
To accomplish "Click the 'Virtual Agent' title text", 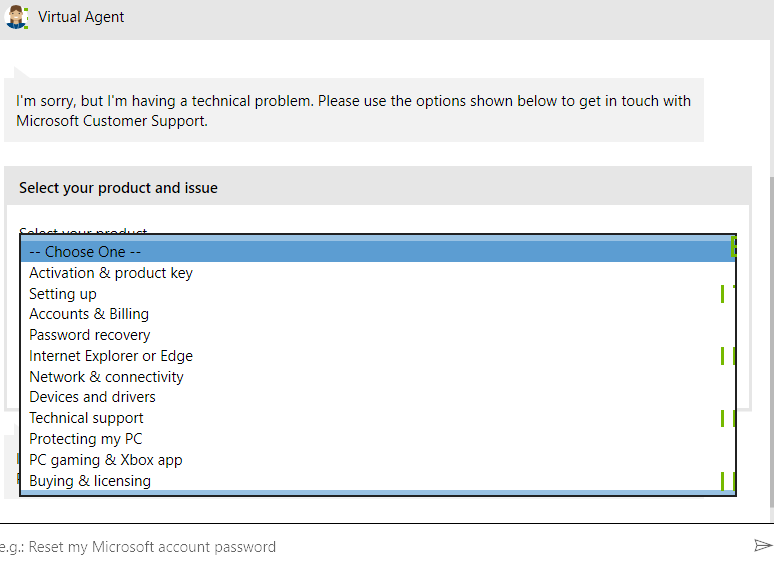I will (x=81, y=17).
